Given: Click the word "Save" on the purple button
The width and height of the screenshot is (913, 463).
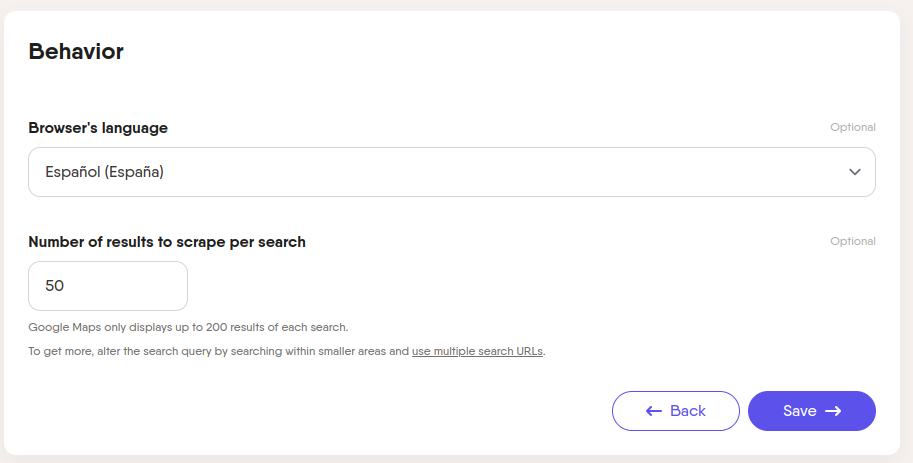Looking at the screenshot, I should (x=799, y=411).
